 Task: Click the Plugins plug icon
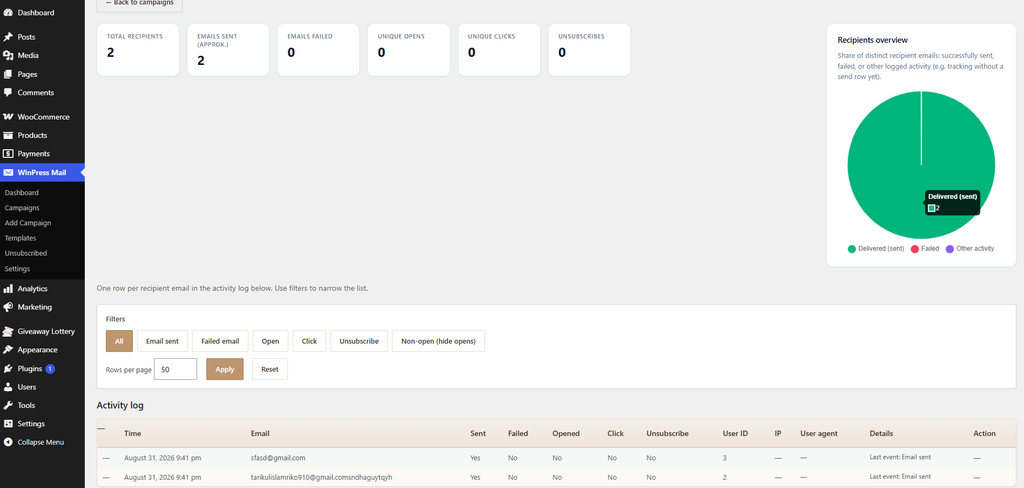click(8, 368)
